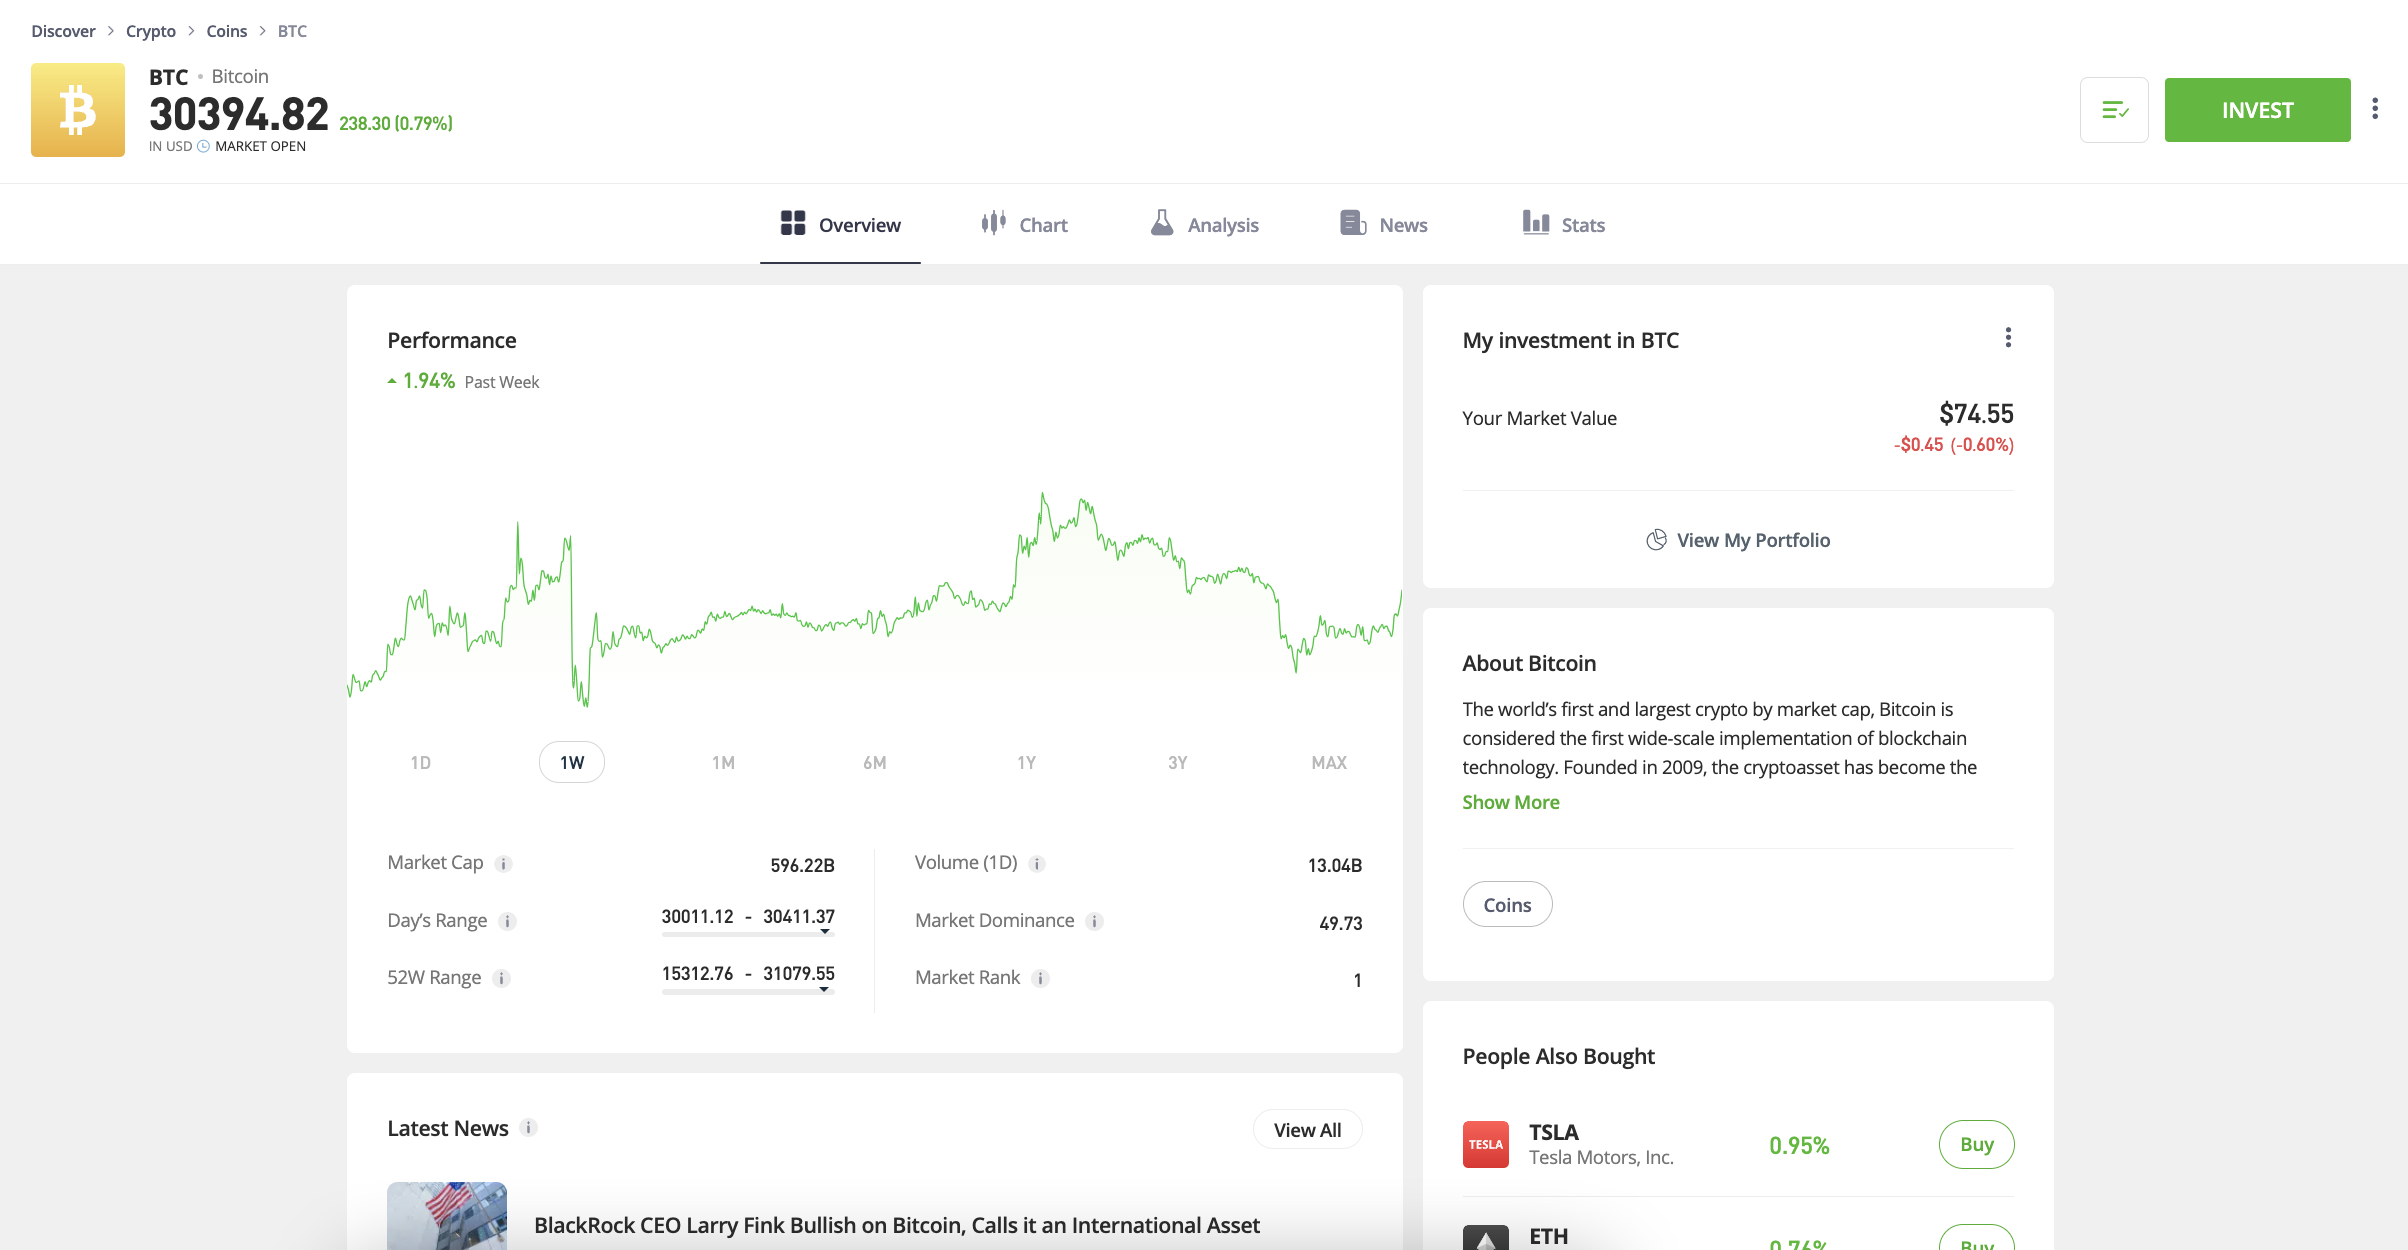
Task: Click the weekly performance line chart
Action: (875, 600)
